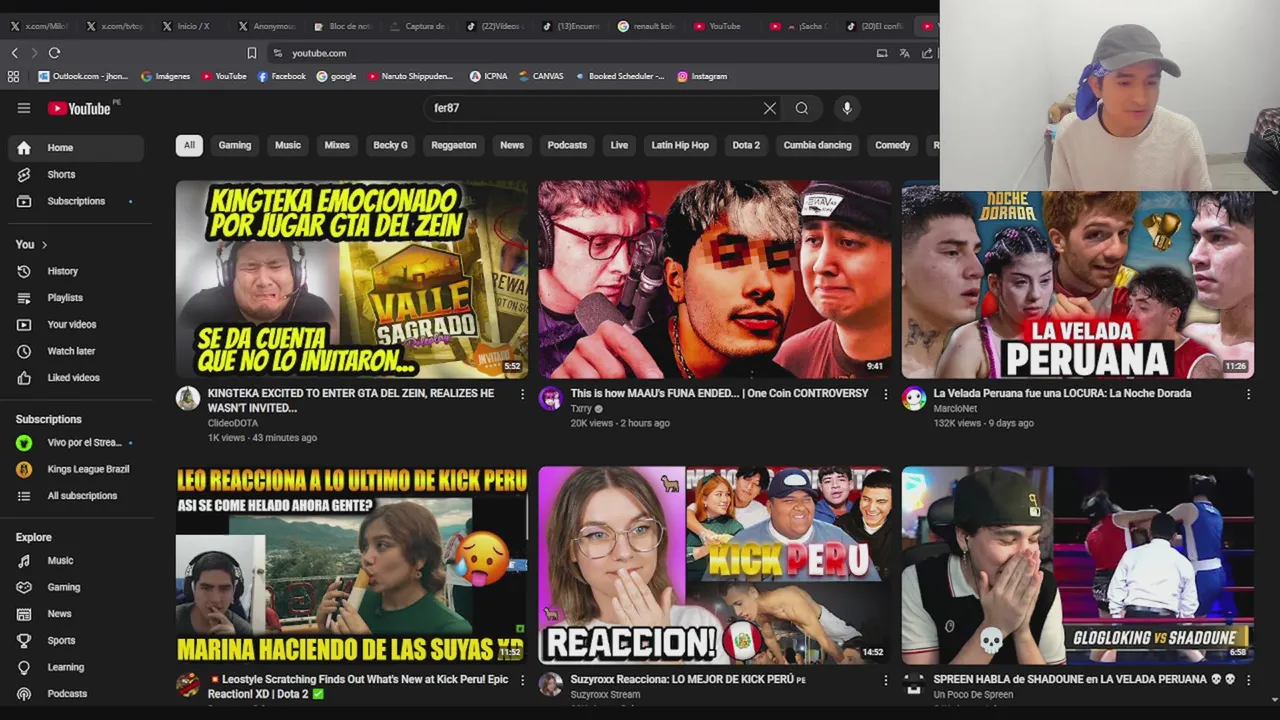Select the Becky G filter chip
This screenshot has width=1280, height=720.
coord(390,145)
